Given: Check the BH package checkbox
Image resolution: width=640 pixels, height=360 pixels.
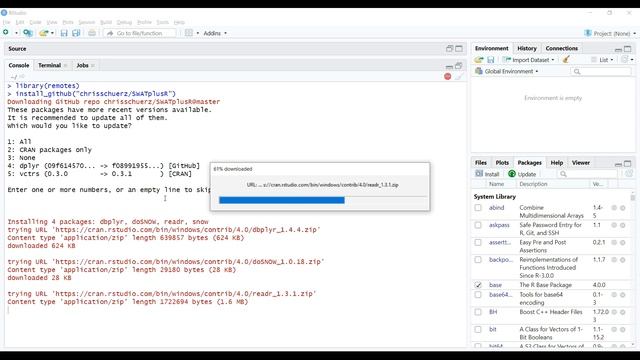Looking at the screenshot, I should (x=478, y=312).
